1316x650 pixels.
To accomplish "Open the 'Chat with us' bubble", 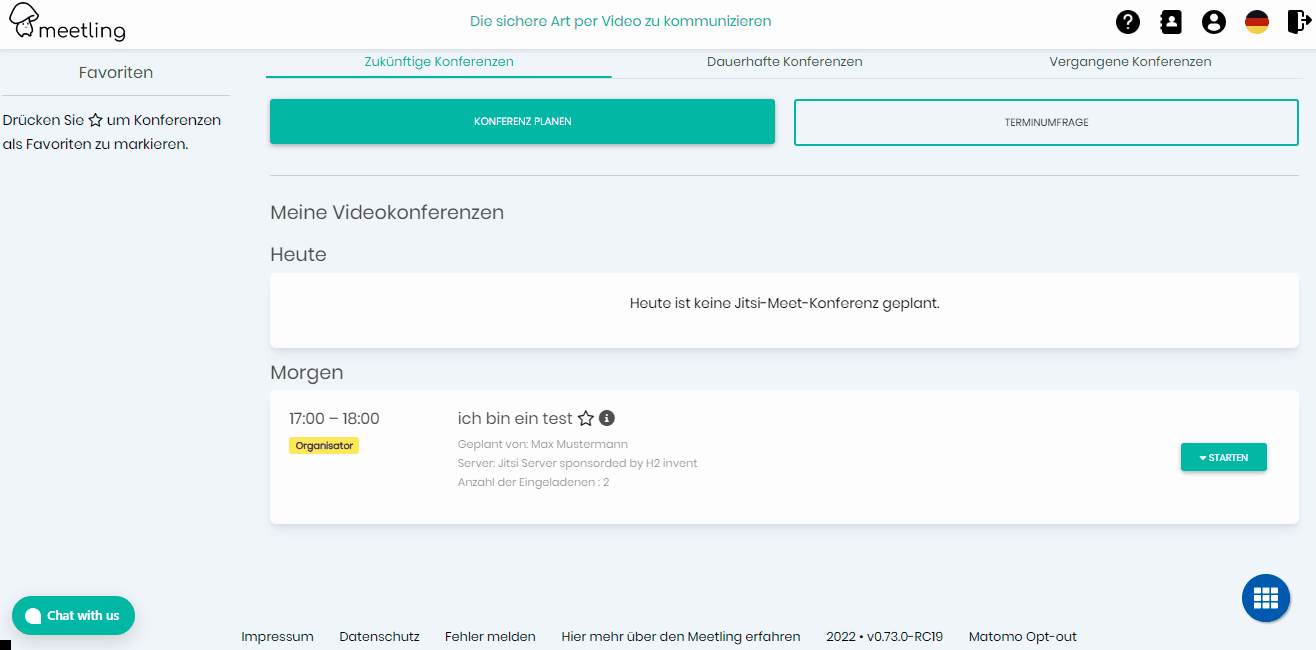I will click(73, 615).
